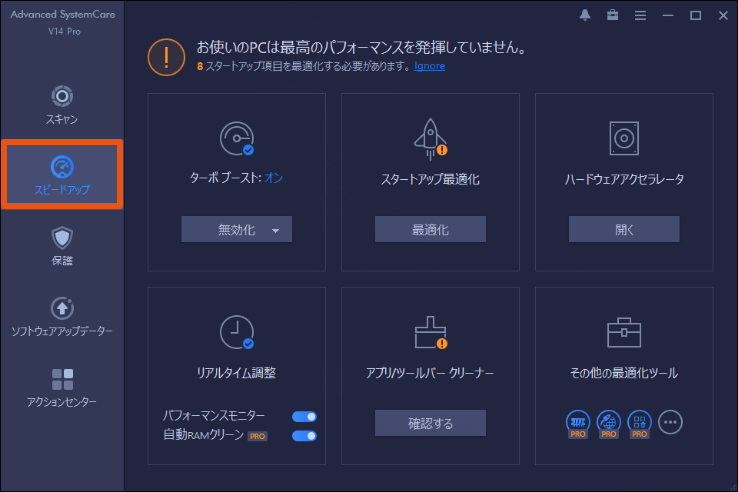Expand the 無効化 dropdown arrow
The image size is (738, 492).
pos(275,230)
